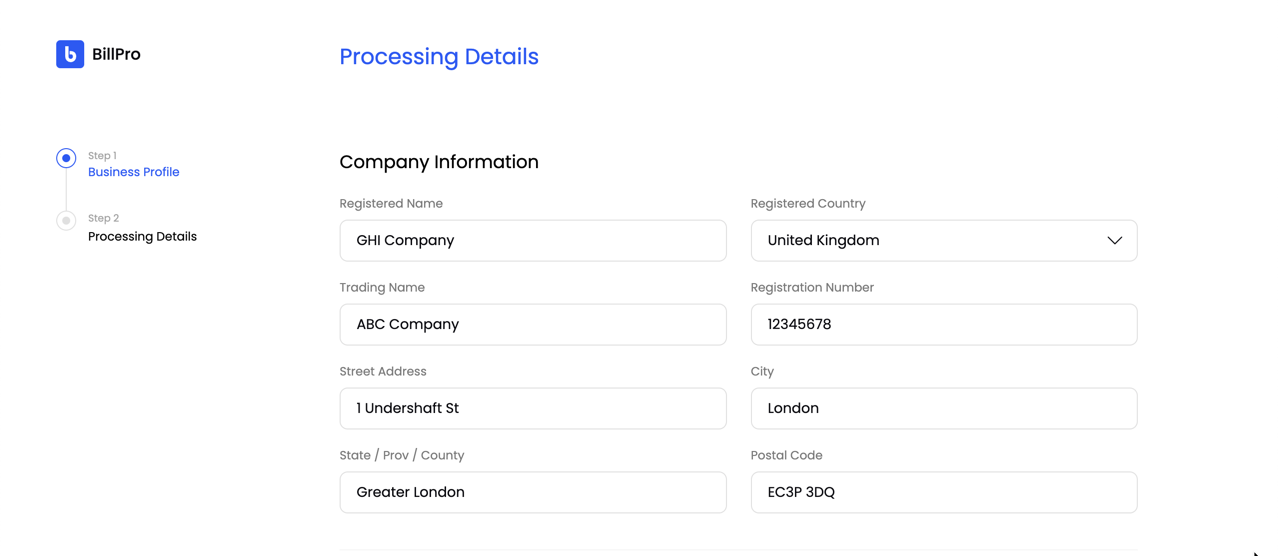
Task: Click the Registration Number field 12345678
Action: point(943,325)
